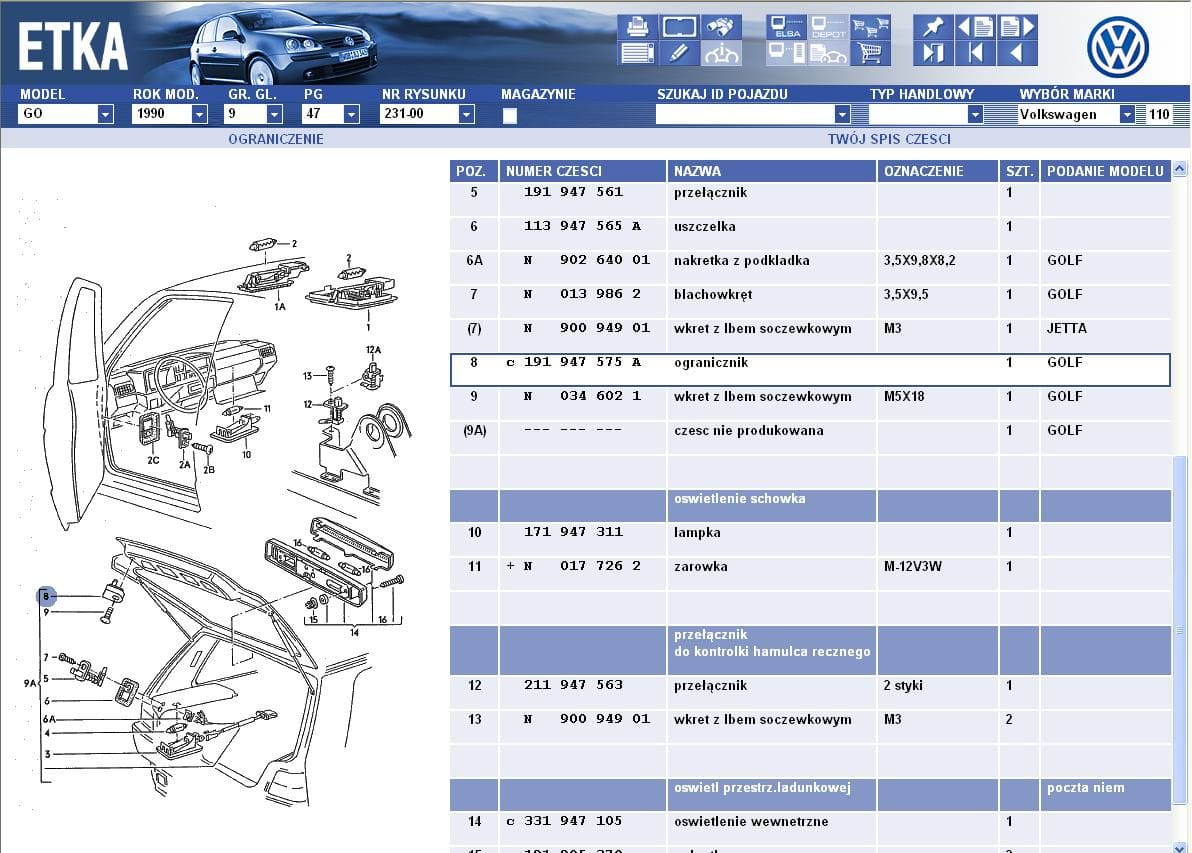Image resolution: width=1192 pixels, height=853 pixels.
Task: Click the oswietlenie schowka section heading
Action: 739,499
